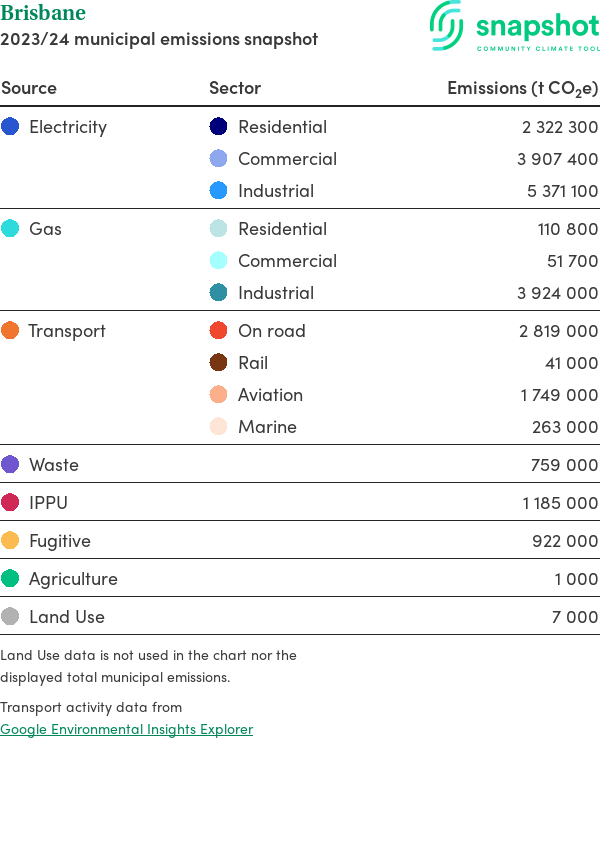Click the Gas Industrial sector teal dot
Image resolution: width=600 pixels, height=850 pixels.
[219, 293]
